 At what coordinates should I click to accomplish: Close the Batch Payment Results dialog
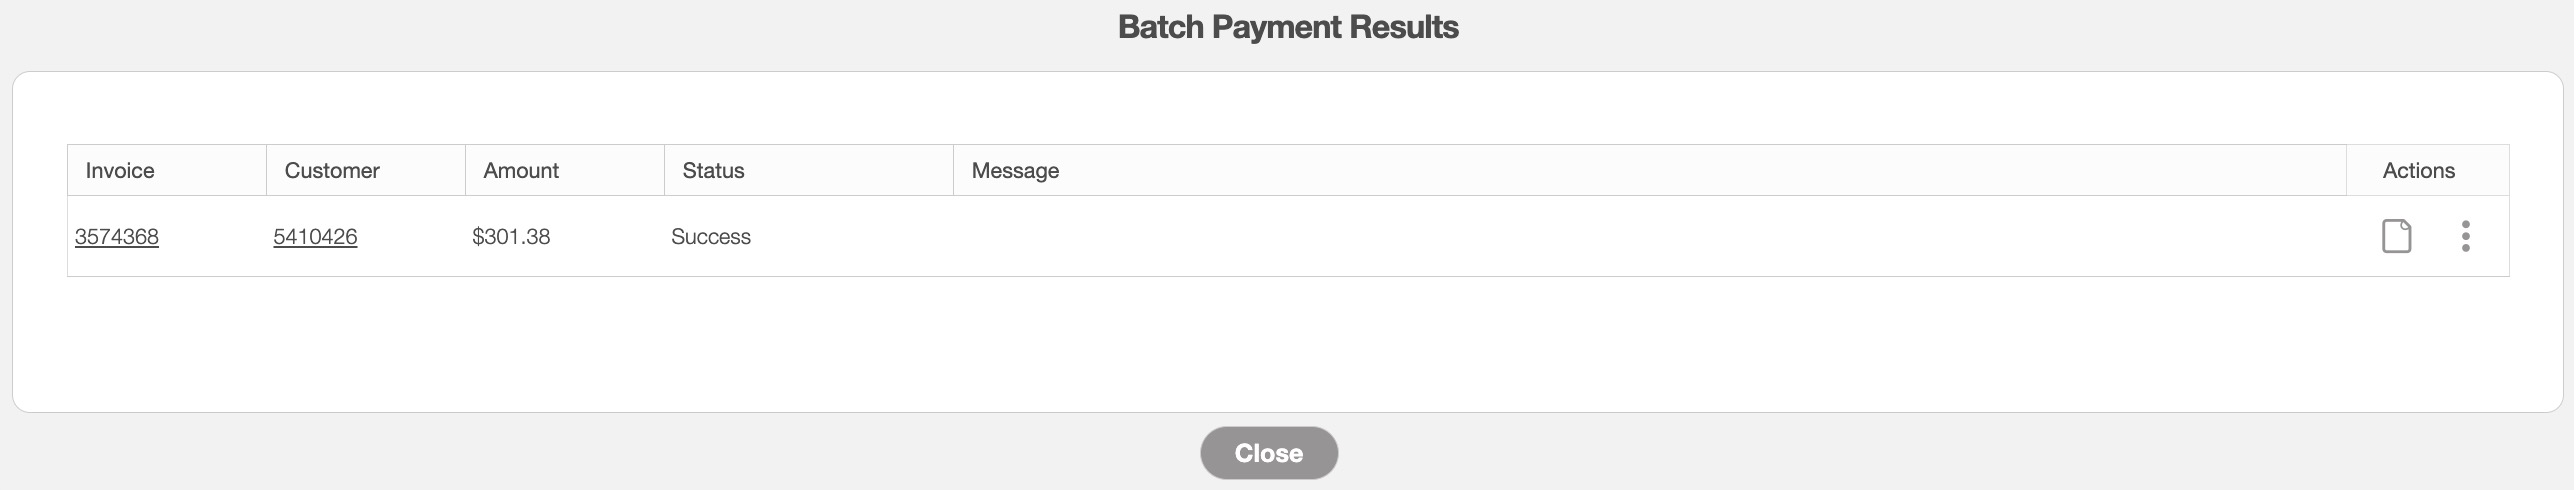pyautogui.click(x=1268, y=453)
